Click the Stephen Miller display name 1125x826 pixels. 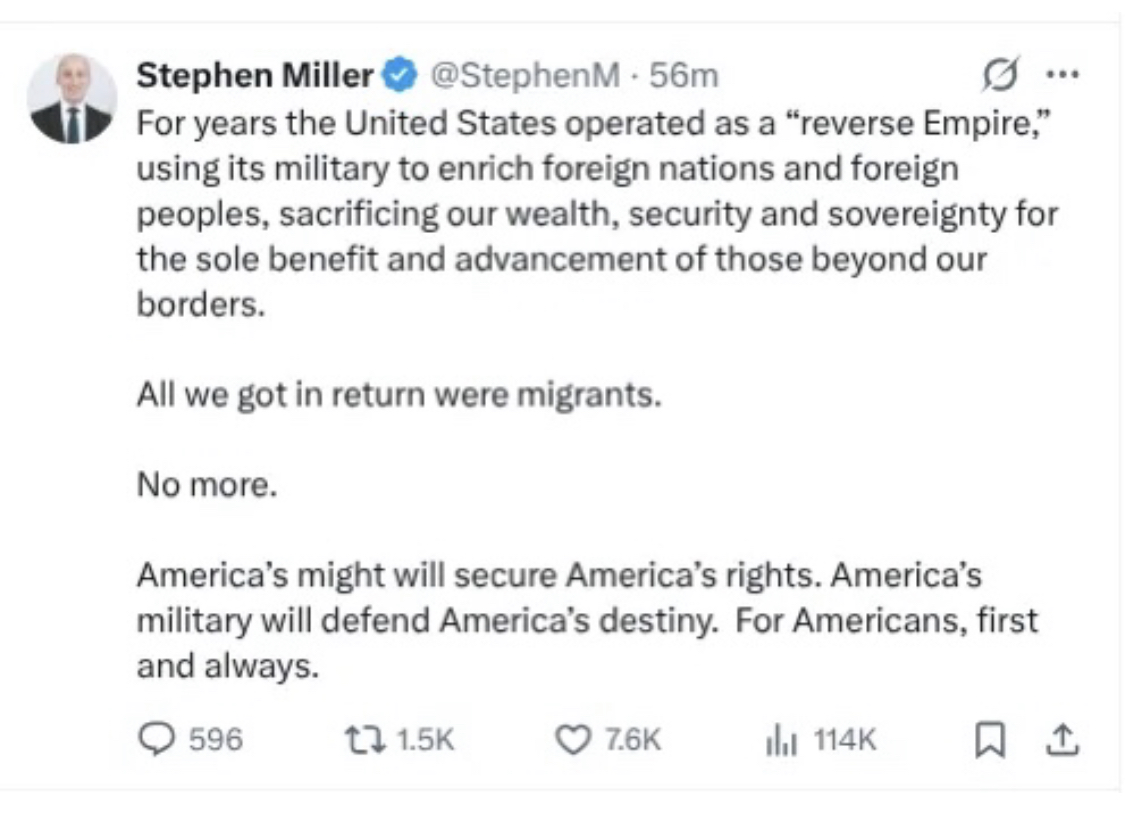click(x=254, y=75)
